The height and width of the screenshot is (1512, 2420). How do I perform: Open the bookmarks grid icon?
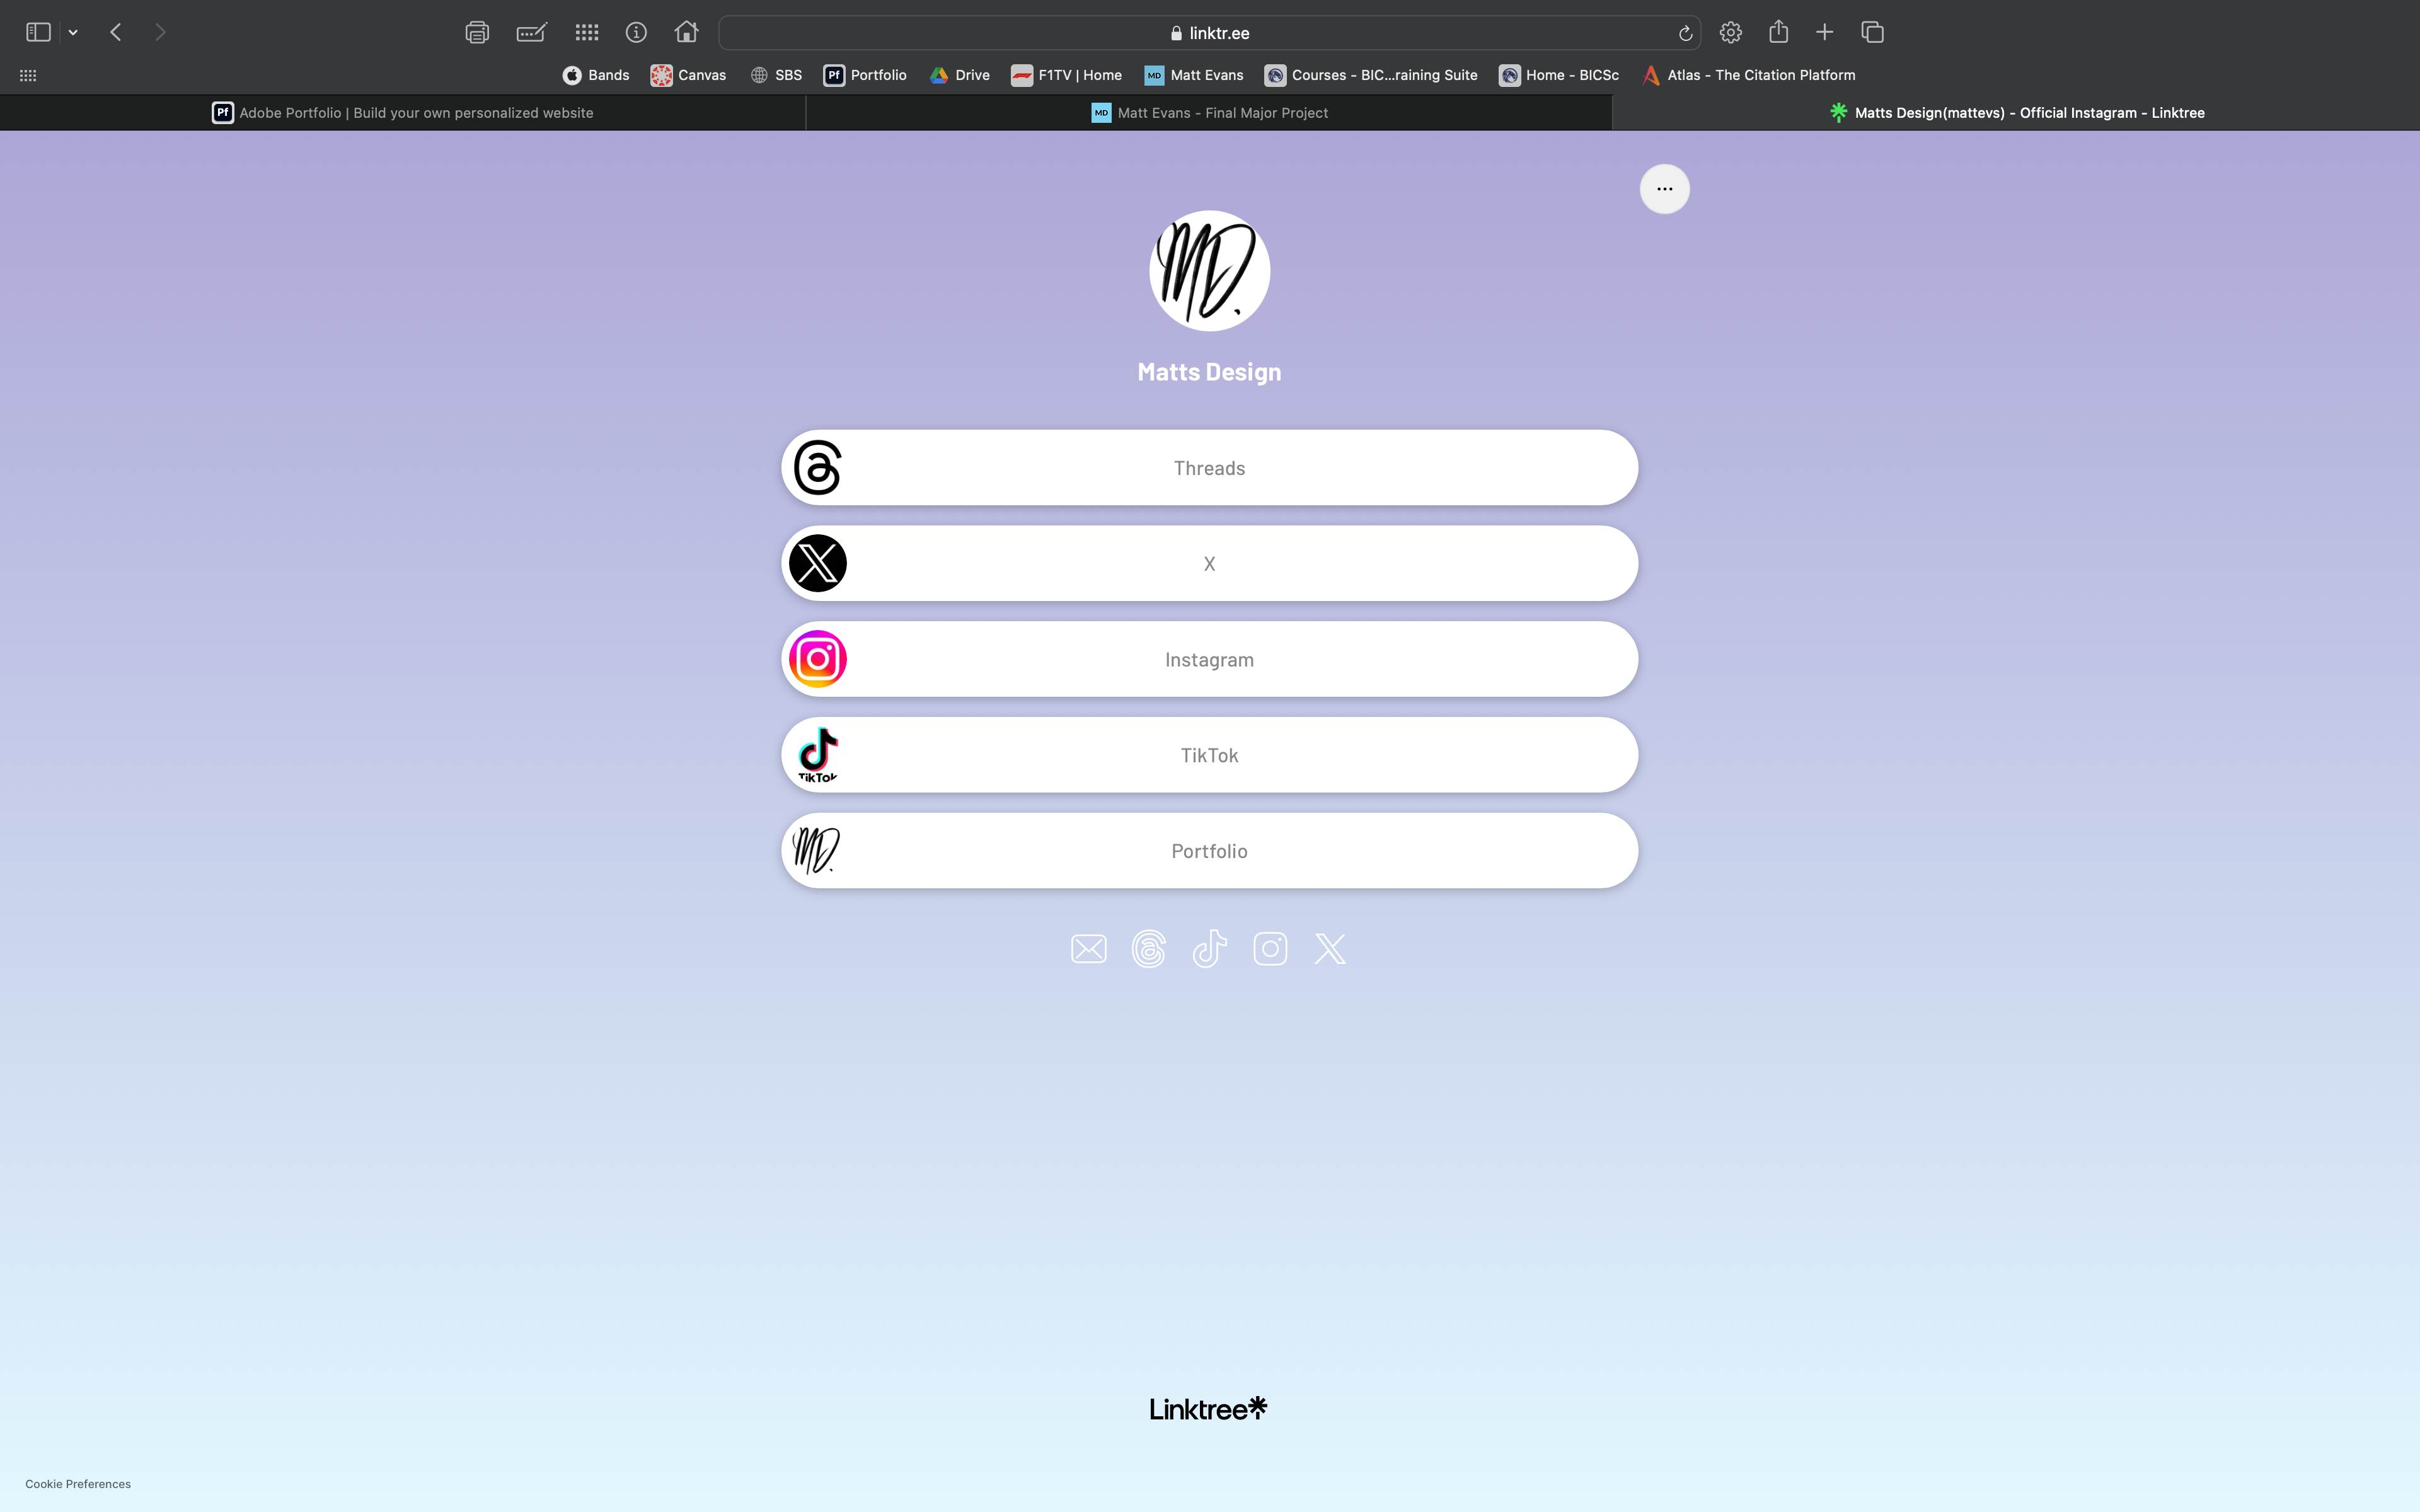coord(28,75)
